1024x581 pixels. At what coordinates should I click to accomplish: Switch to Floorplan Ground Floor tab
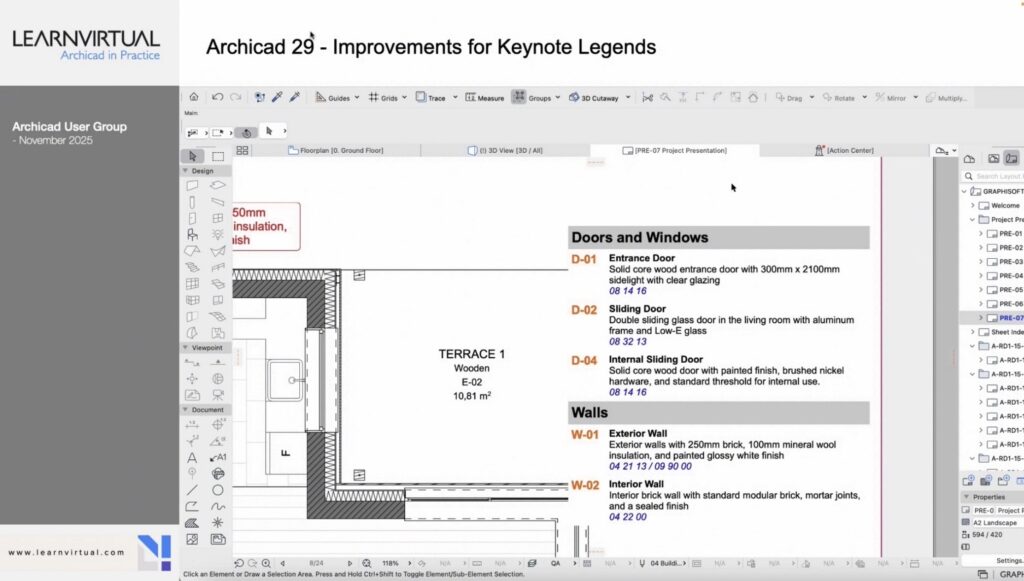tap(336, 150)
